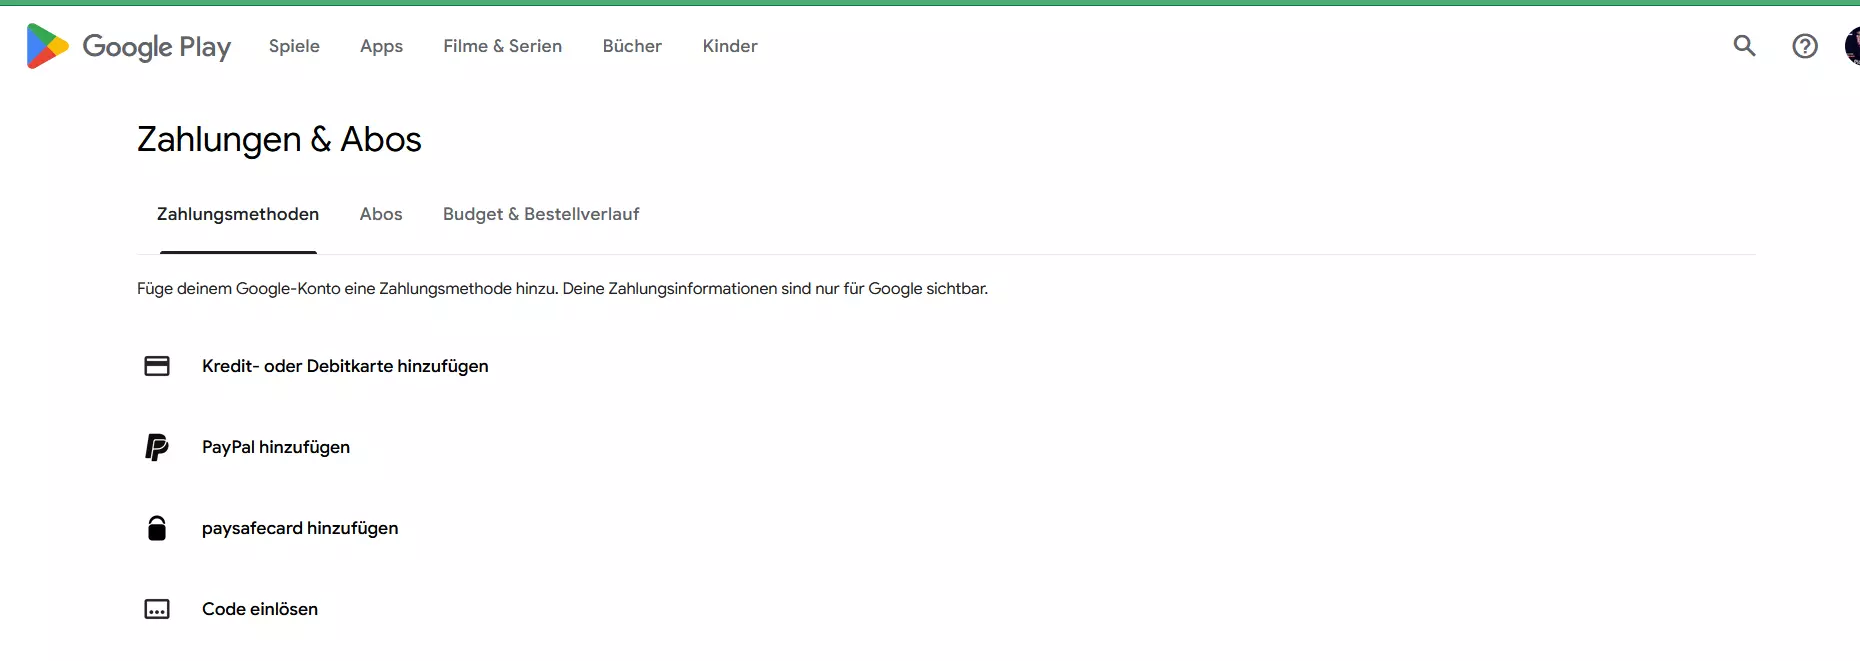Open the help question mark icon
Image resolution: width=1860 pixels, height=661 pixels.
click(1805, 46)
